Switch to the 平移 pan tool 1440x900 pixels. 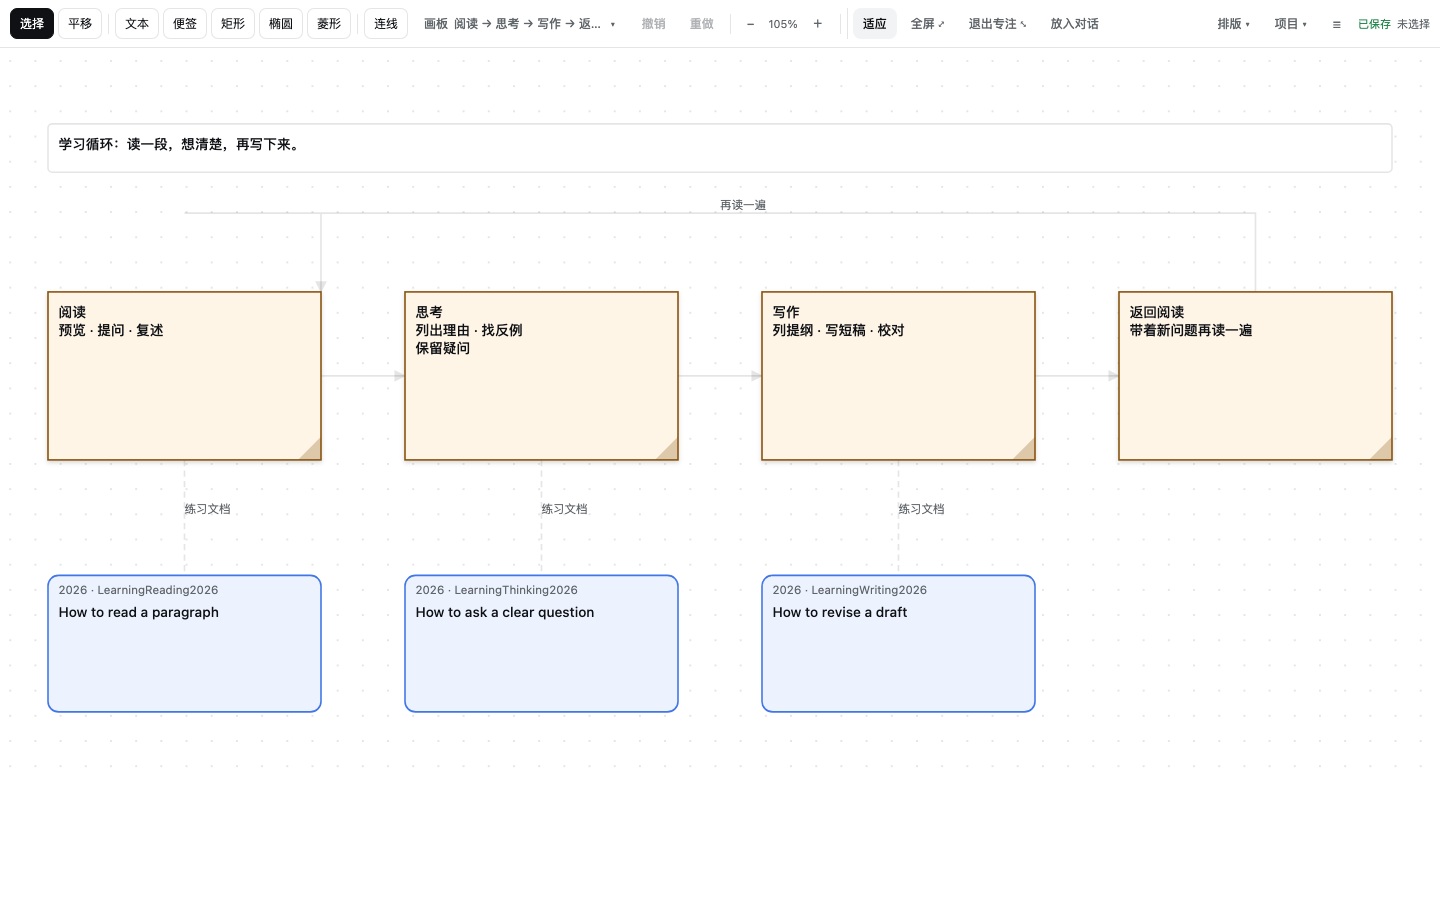[x=80, y=24]
